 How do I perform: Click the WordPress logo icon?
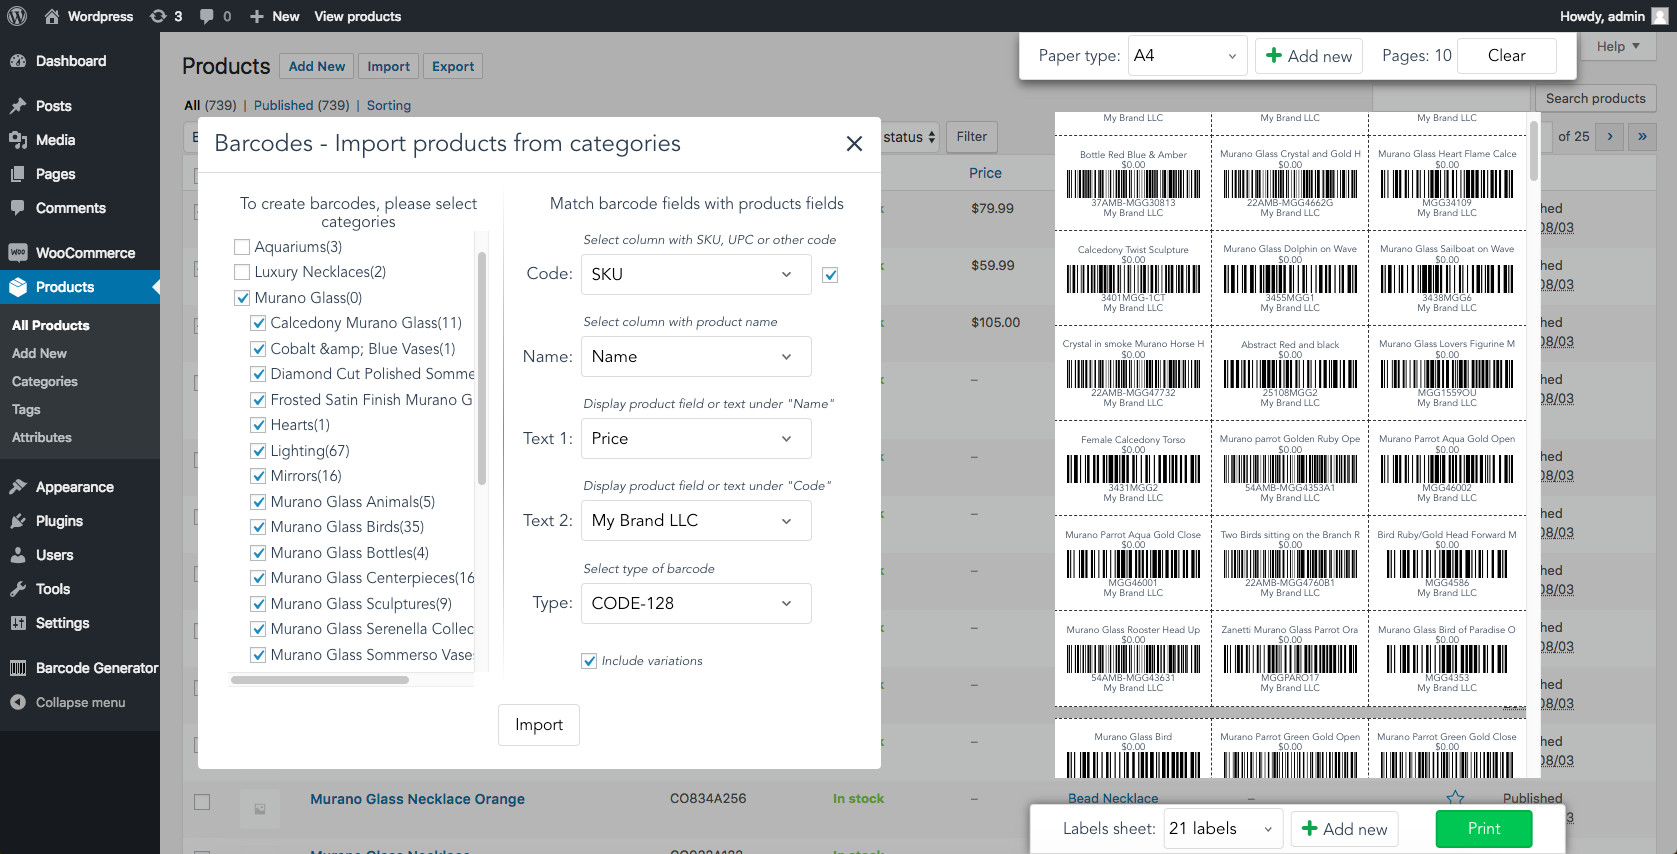pos(17,16)
